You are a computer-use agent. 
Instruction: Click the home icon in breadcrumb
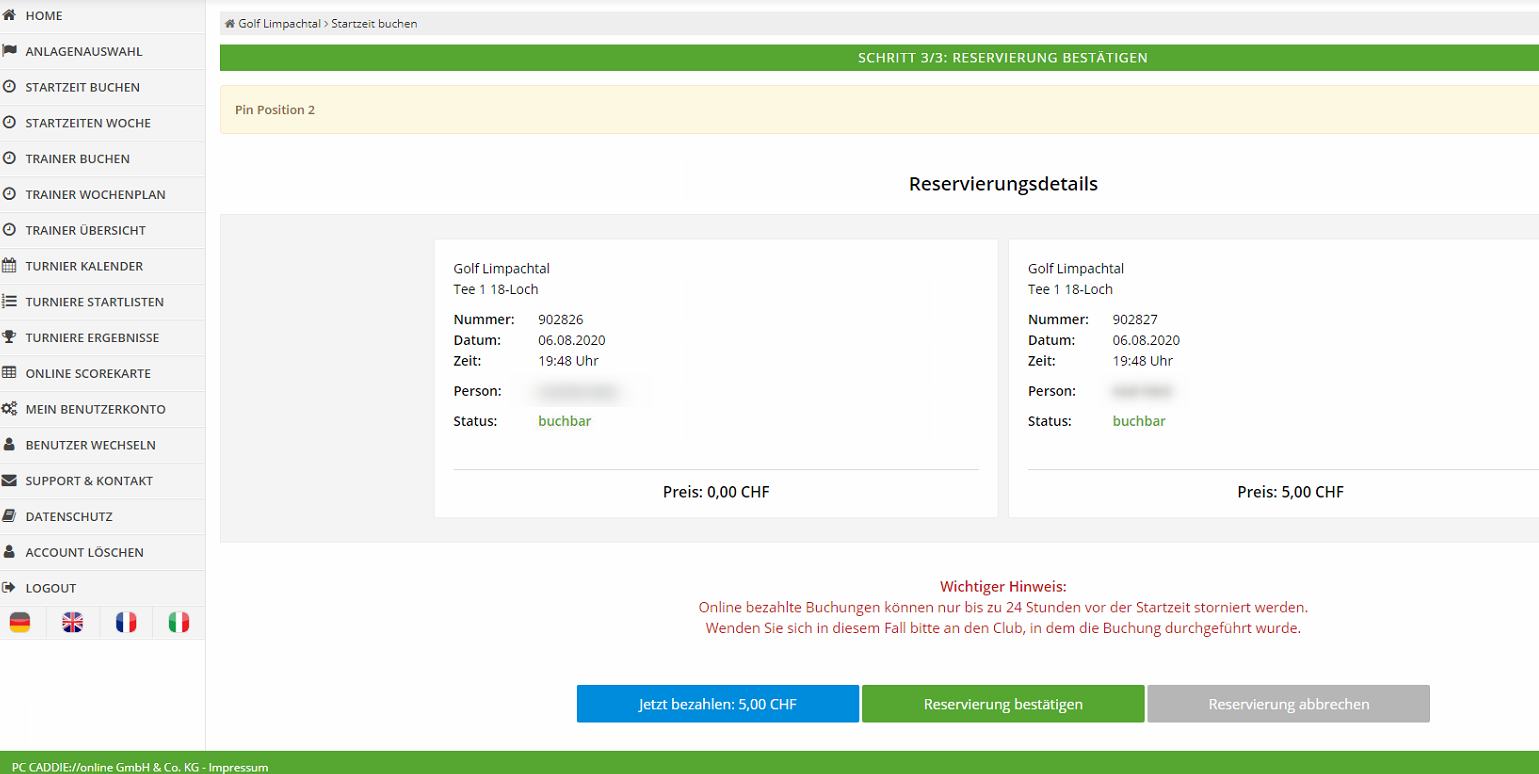pyautogui.click(x=230, y=23)
